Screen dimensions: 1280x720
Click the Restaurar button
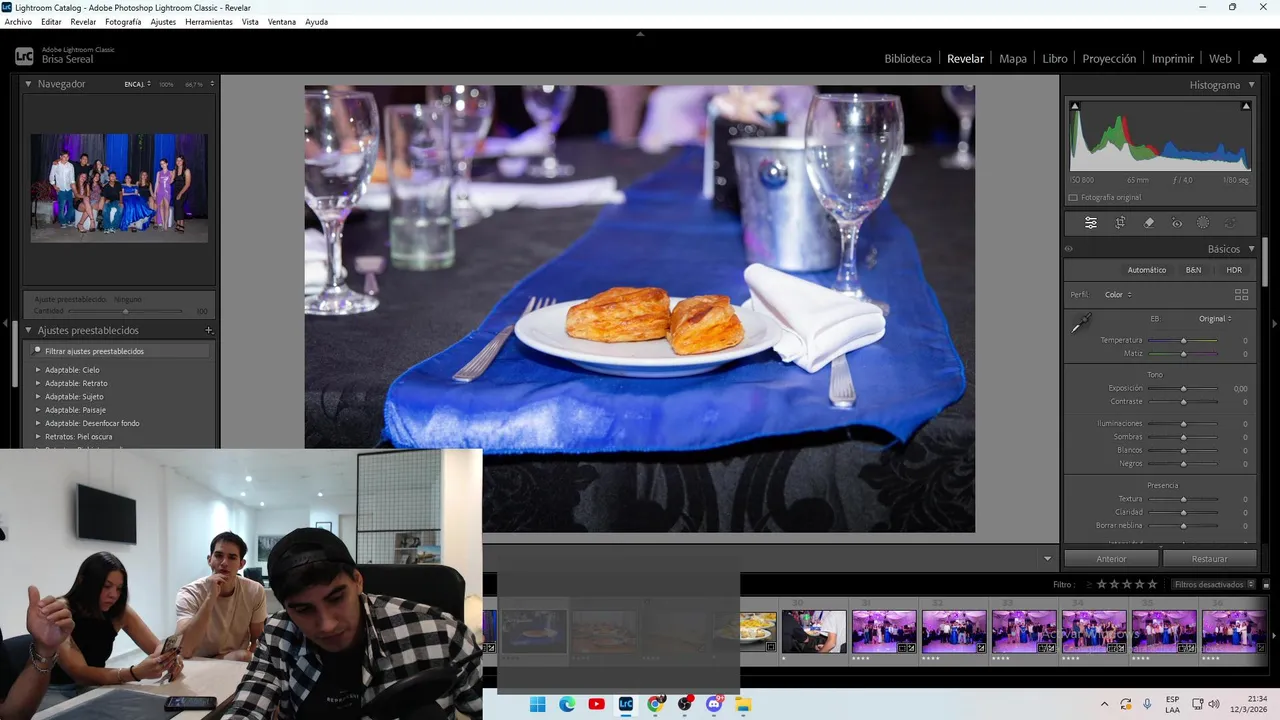point(1209,559)
